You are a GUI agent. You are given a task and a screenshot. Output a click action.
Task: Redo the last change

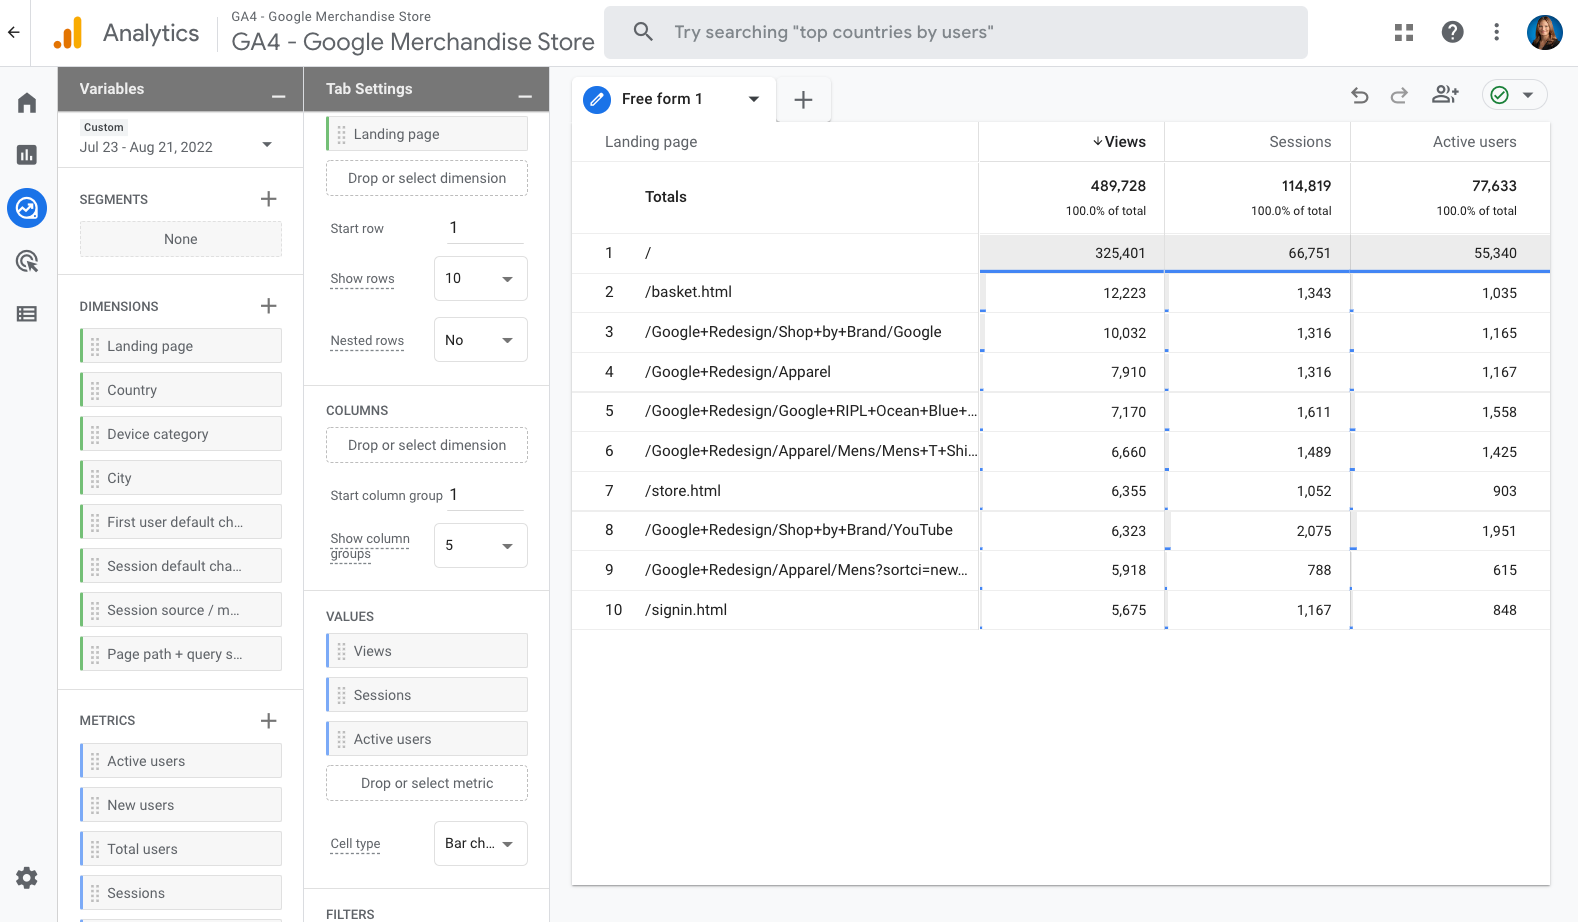1399,95
